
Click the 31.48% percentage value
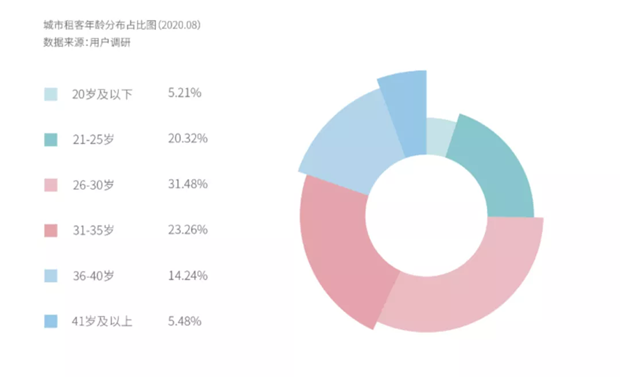pos(188,184)
